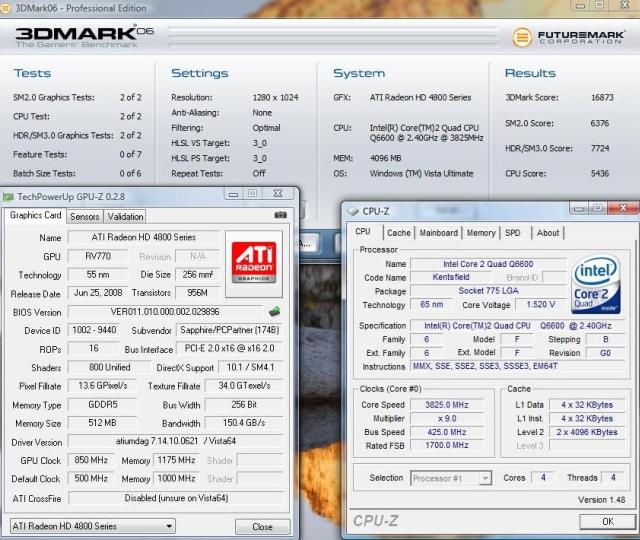Screen dimensions: 640x540
Task: Open the Sensors tab in GPU-Z
Action: (84, 217)
